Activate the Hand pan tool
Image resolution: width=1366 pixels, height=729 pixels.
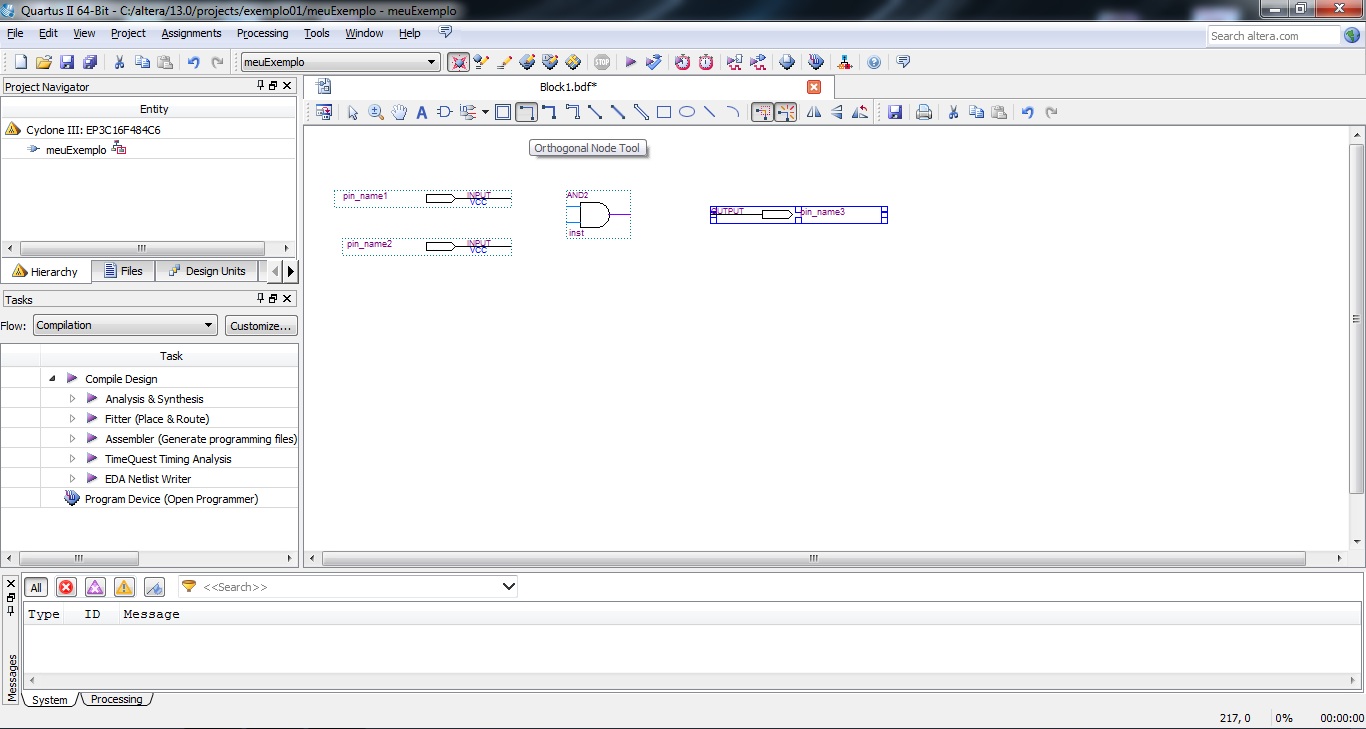click(399, 112)
